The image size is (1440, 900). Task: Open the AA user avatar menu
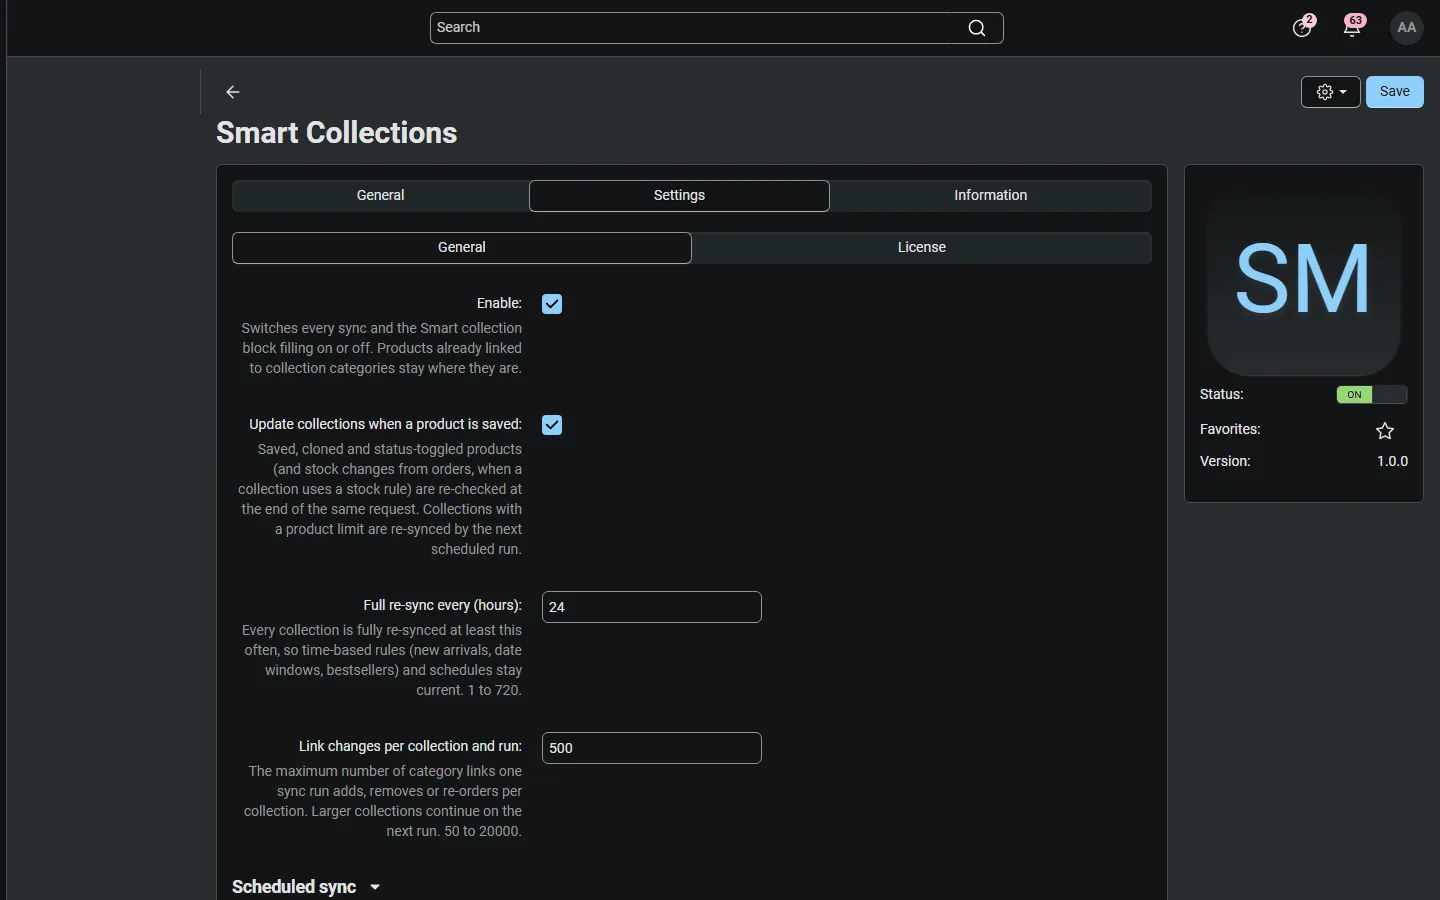1407,28
